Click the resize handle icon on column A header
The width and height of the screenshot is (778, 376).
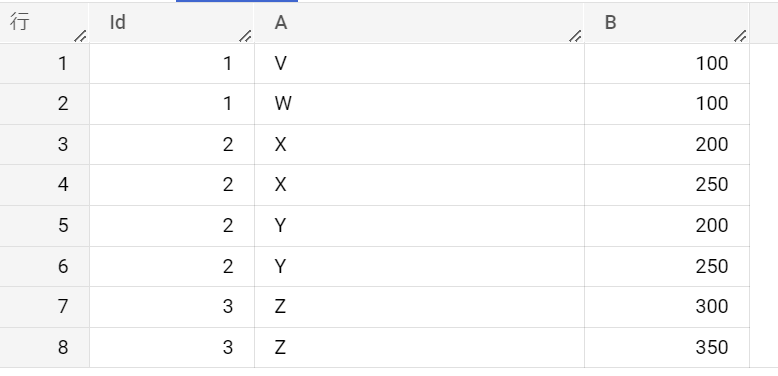pos(575,36)
